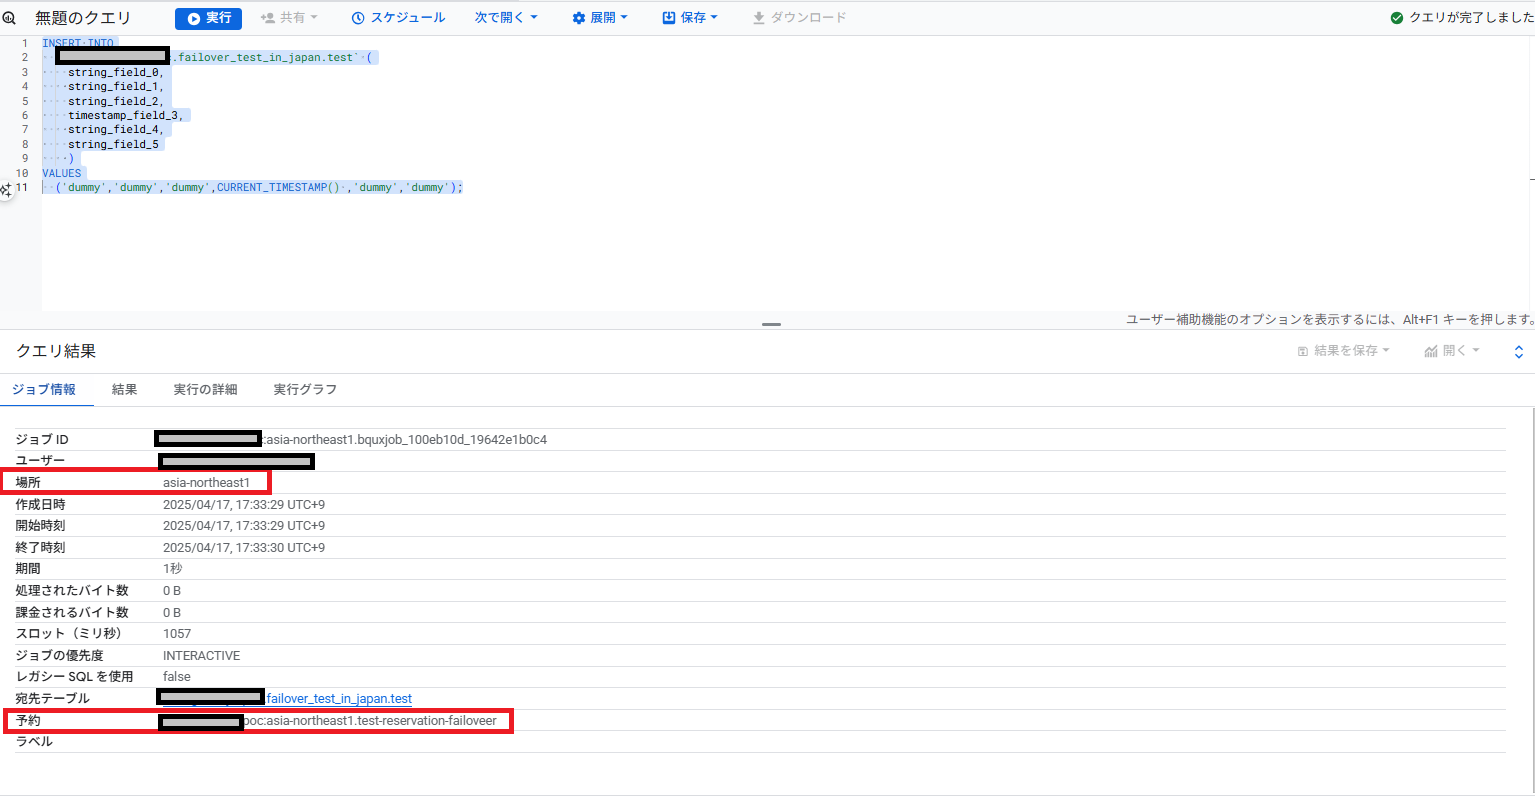1535x800 pixels.
Task: Click the 作成日時 timestamp 17:33:29 value
Action: click(244, 505)
